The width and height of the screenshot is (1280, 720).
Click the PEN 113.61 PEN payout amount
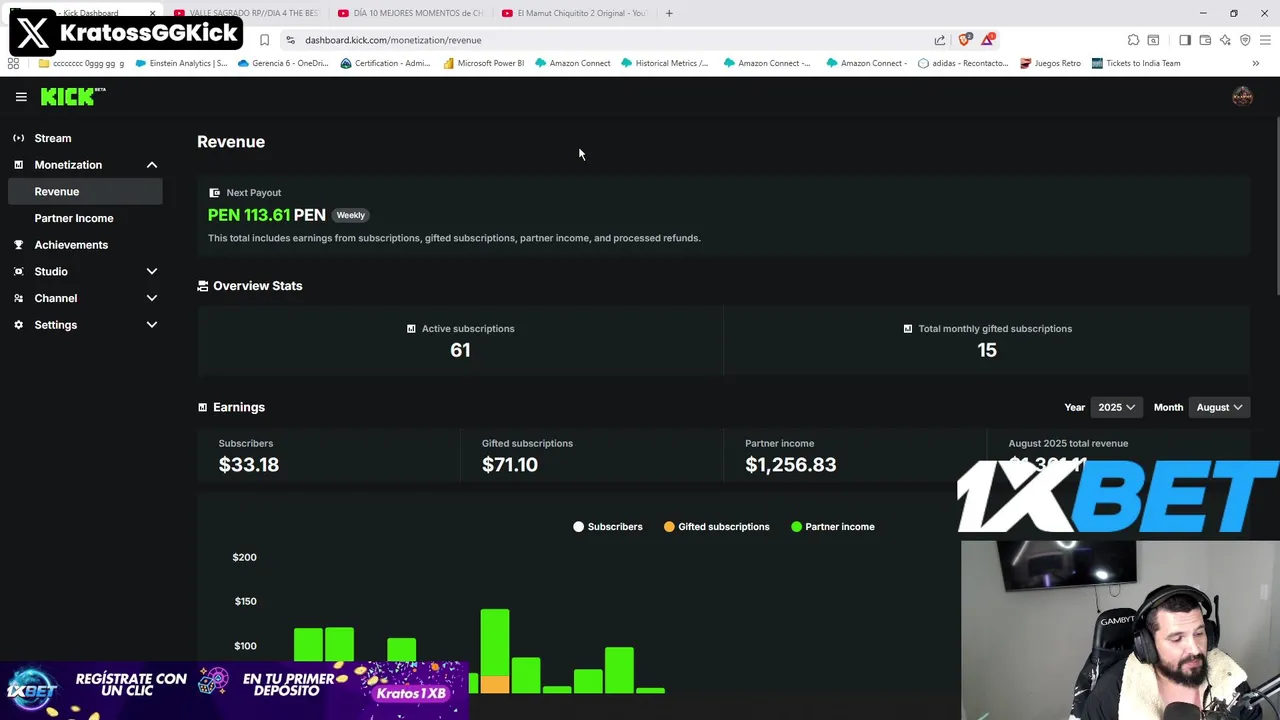coord(267,215)
